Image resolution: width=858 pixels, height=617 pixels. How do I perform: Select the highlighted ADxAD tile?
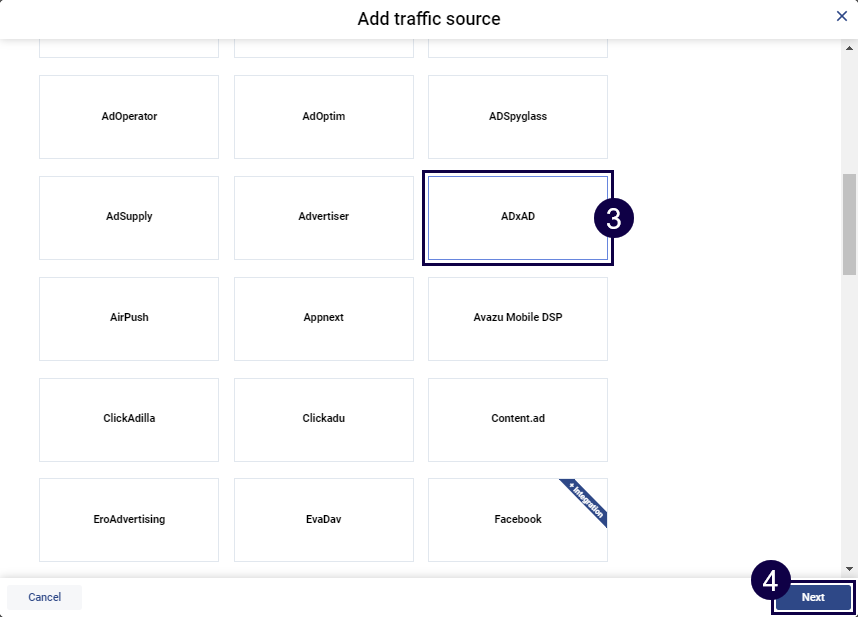[518, 217]
